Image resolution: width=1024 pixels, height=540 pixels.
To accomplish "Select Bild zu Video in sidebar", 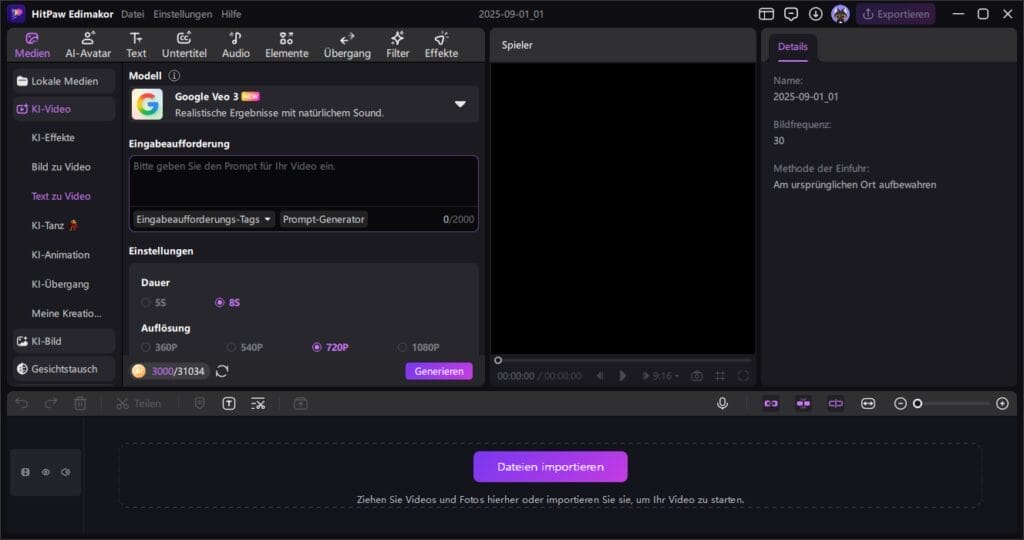I will click(x=61, y=167).
